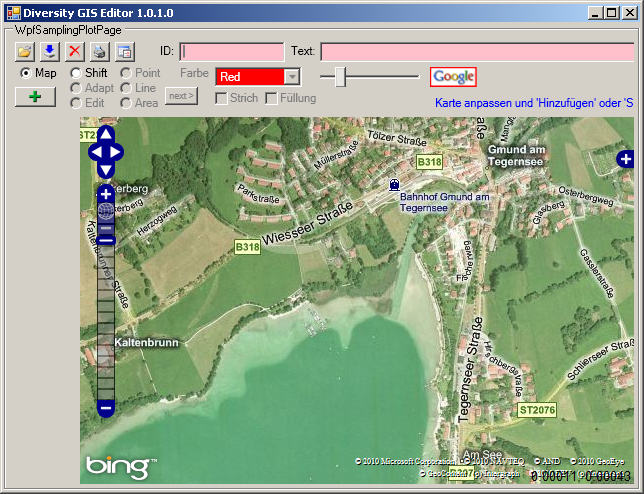Click the blue download arrow icon
The height and width of the screenshot is (494, 644).
49,51
